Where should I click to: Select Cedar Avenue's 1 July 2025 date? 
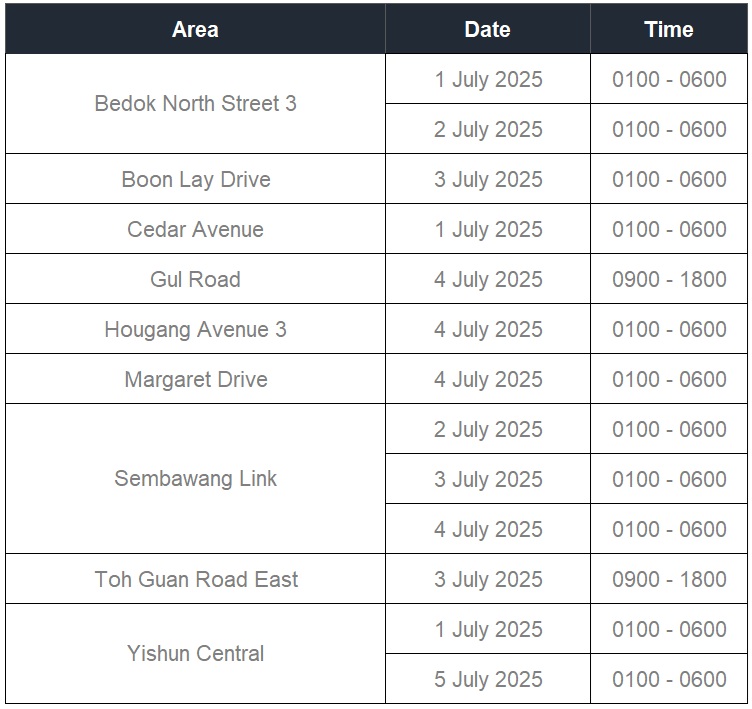(x=488, y=229)
